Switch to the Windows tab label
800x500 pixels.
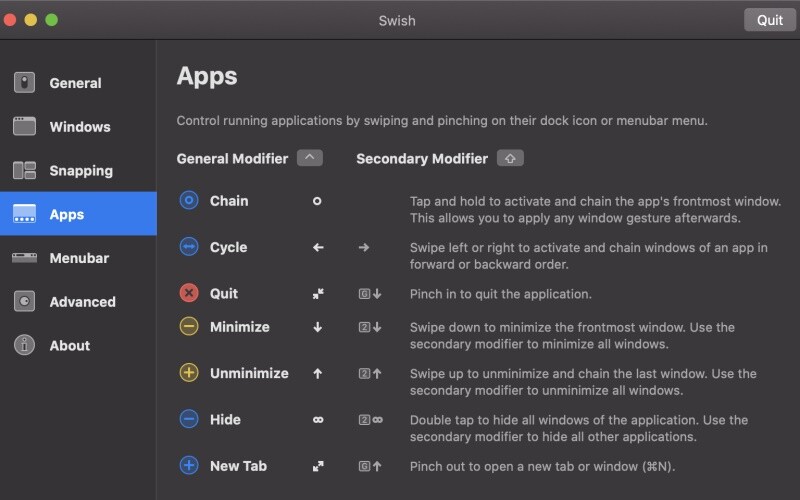80,127
